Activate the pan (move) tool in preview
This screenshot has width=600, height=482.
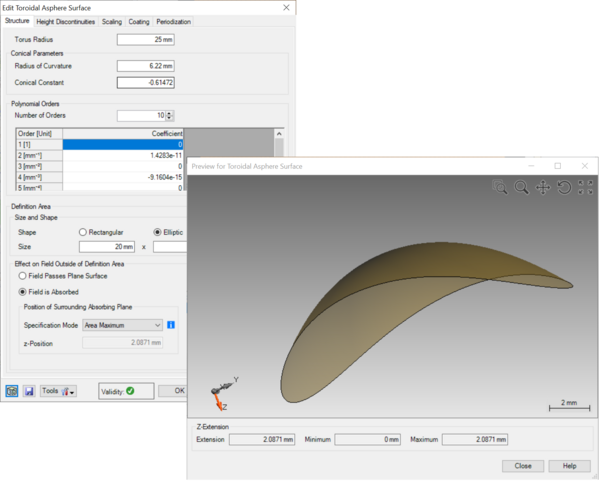pyautogui.click(x=543, y=187)
